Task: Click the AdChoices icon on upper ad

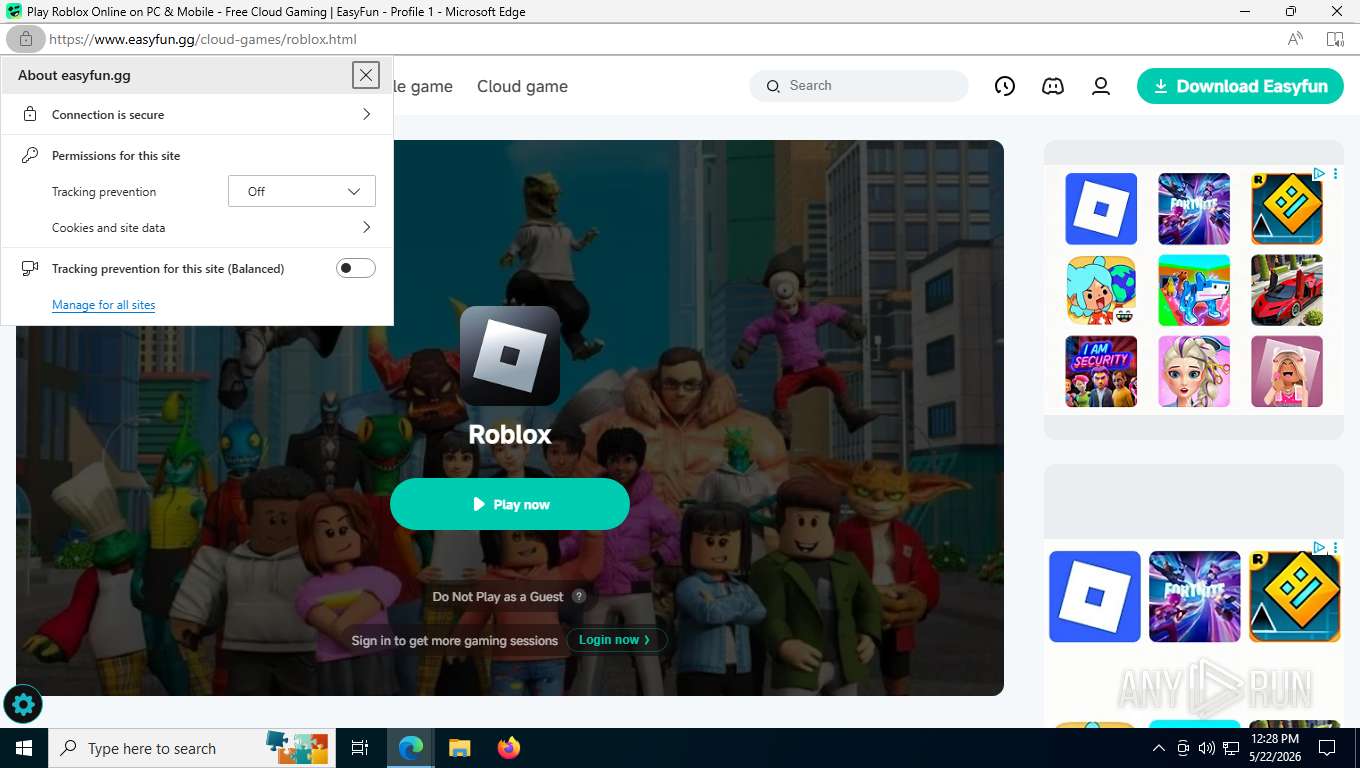Action: point(1319,173)
